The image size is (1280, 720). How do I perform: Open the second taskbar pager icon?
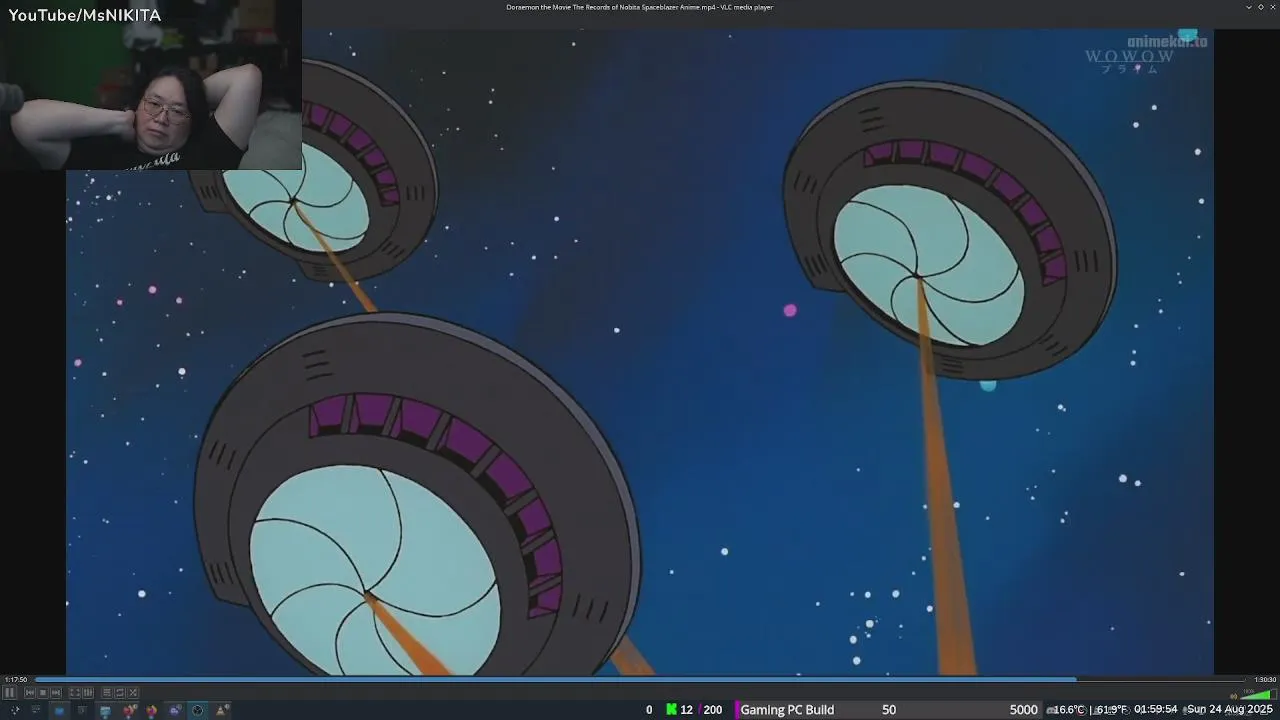pyautogui.click(x=36, y=710)
